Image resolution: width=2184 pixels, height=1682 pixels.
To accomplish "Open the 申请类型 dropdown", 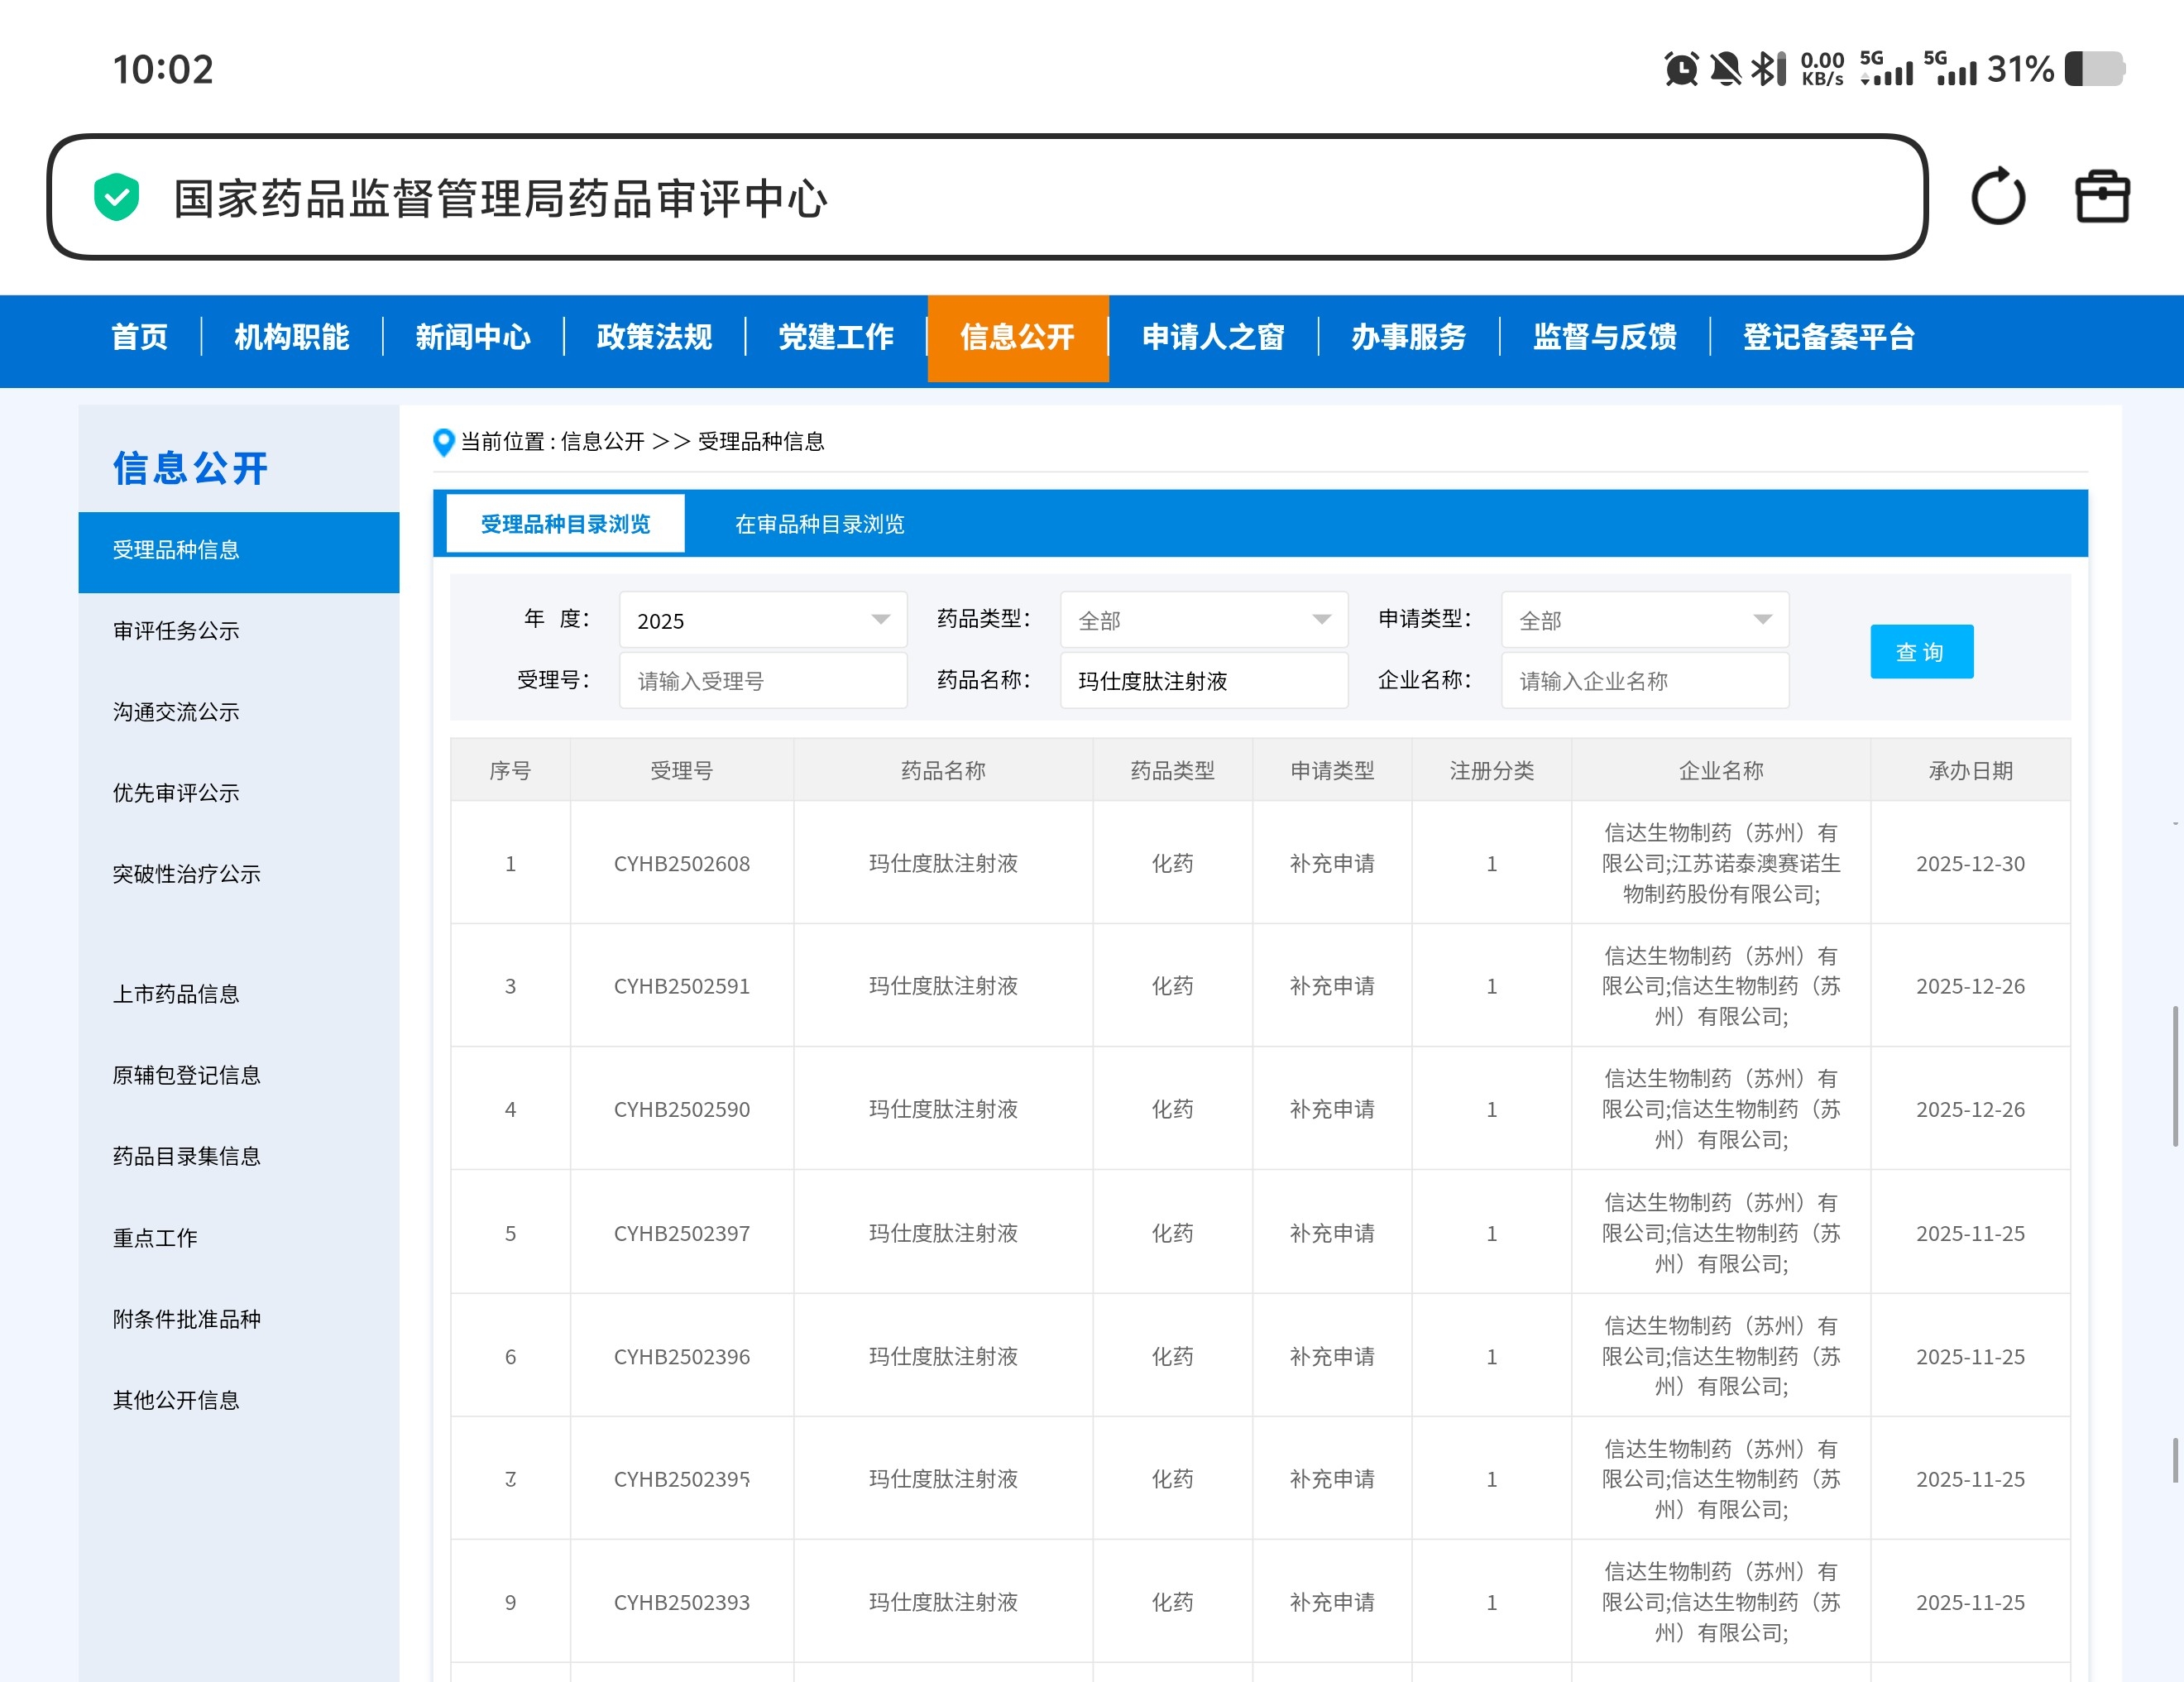I will click(1644, 620).
